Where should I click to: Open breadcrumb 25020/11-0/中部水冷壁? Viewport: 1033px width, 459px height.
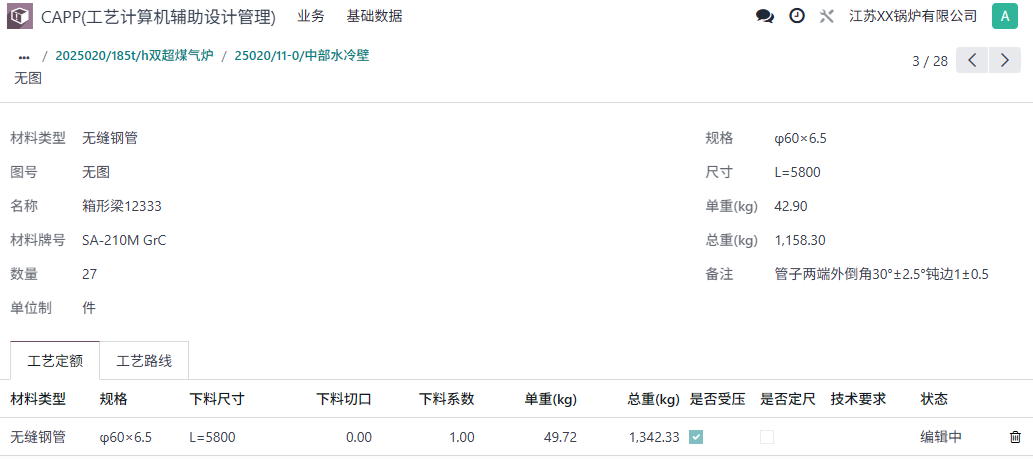[x=302, y=56]
